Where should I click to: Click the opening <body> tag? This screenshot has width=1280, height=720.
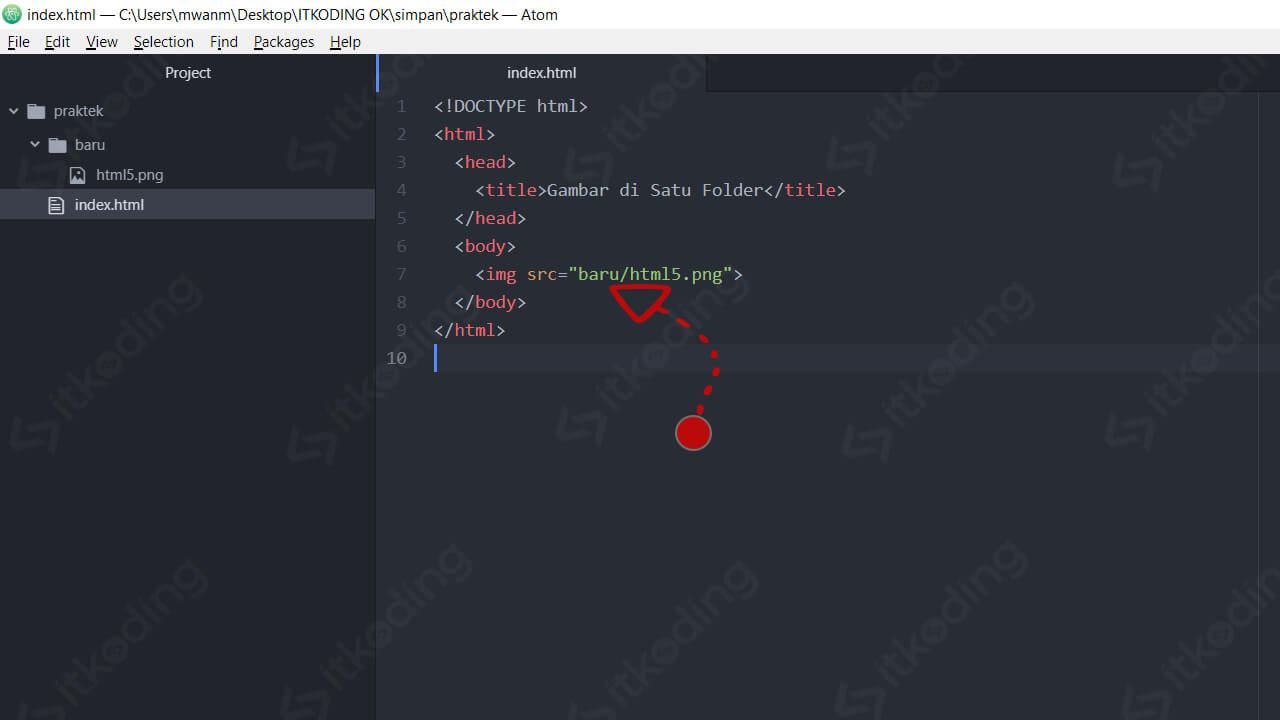point(485,246)
